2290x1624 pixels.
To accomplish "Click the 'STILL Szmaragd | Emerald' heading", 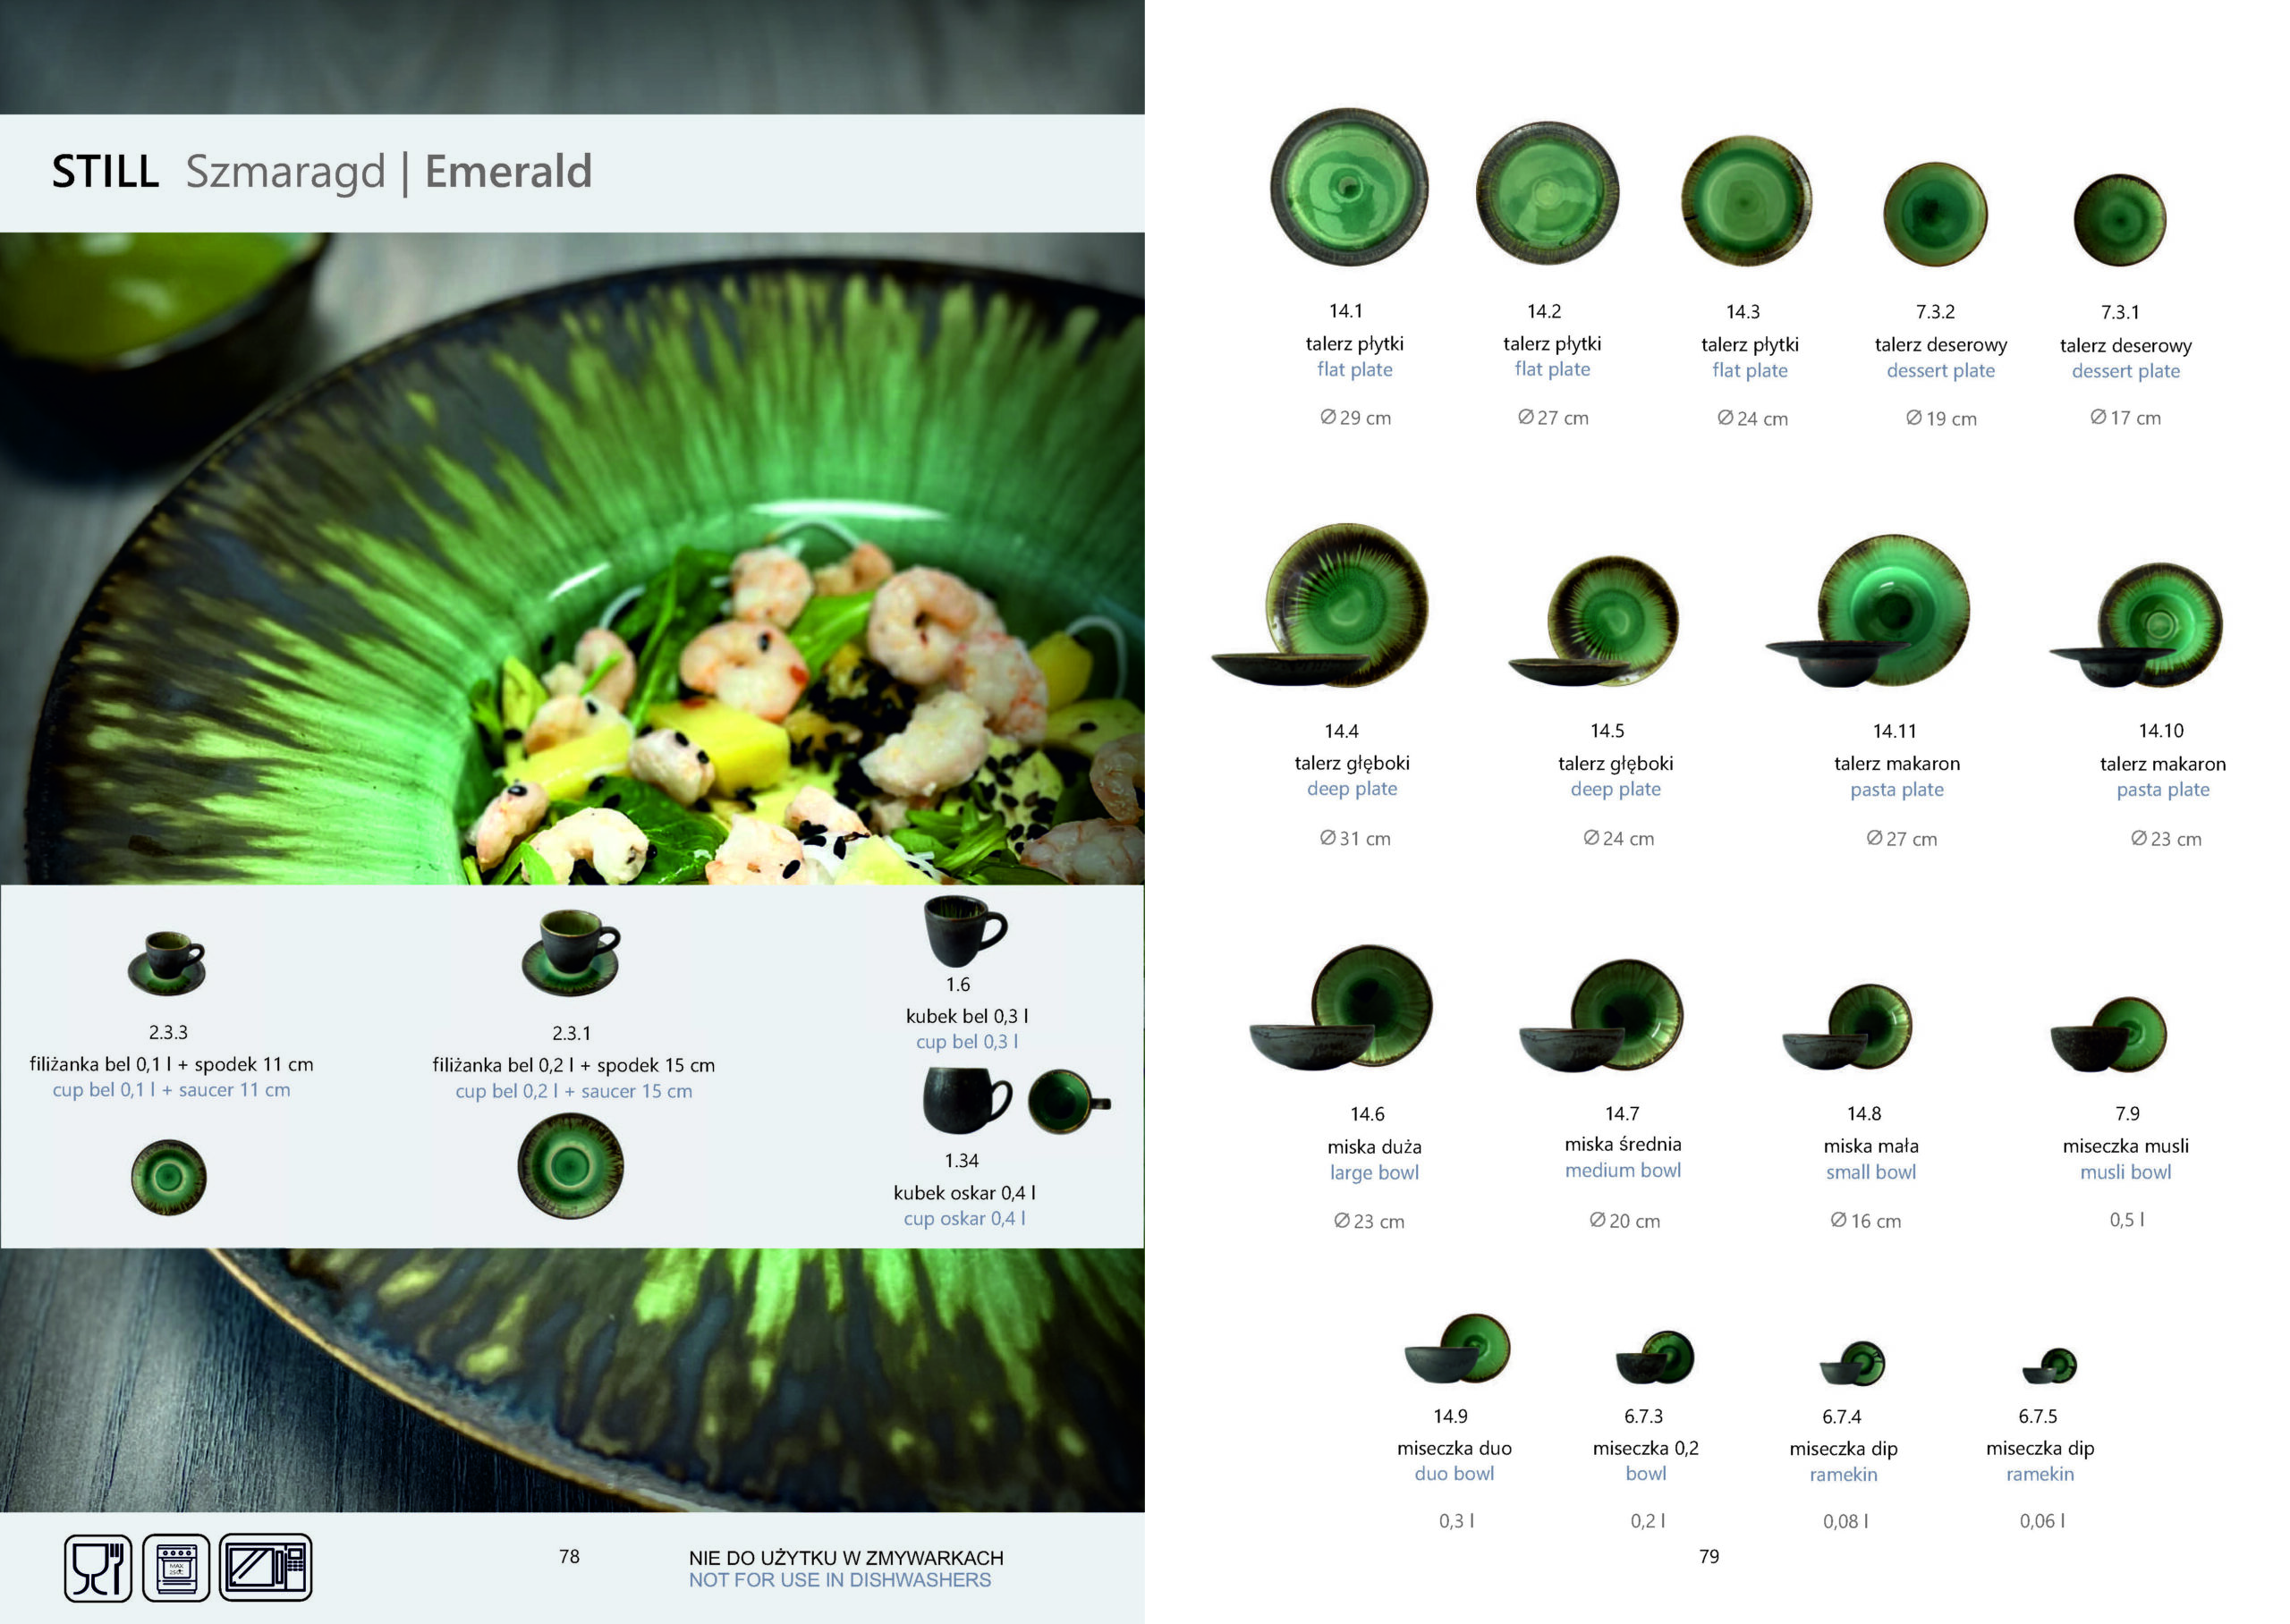I will tap(322, 171).
